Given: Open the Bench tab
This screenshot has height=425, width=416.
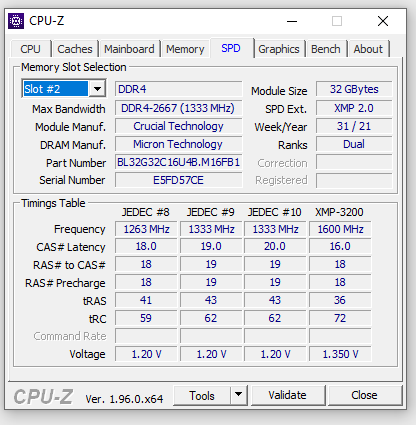Looking at the screenshot, I should point(326,49).
